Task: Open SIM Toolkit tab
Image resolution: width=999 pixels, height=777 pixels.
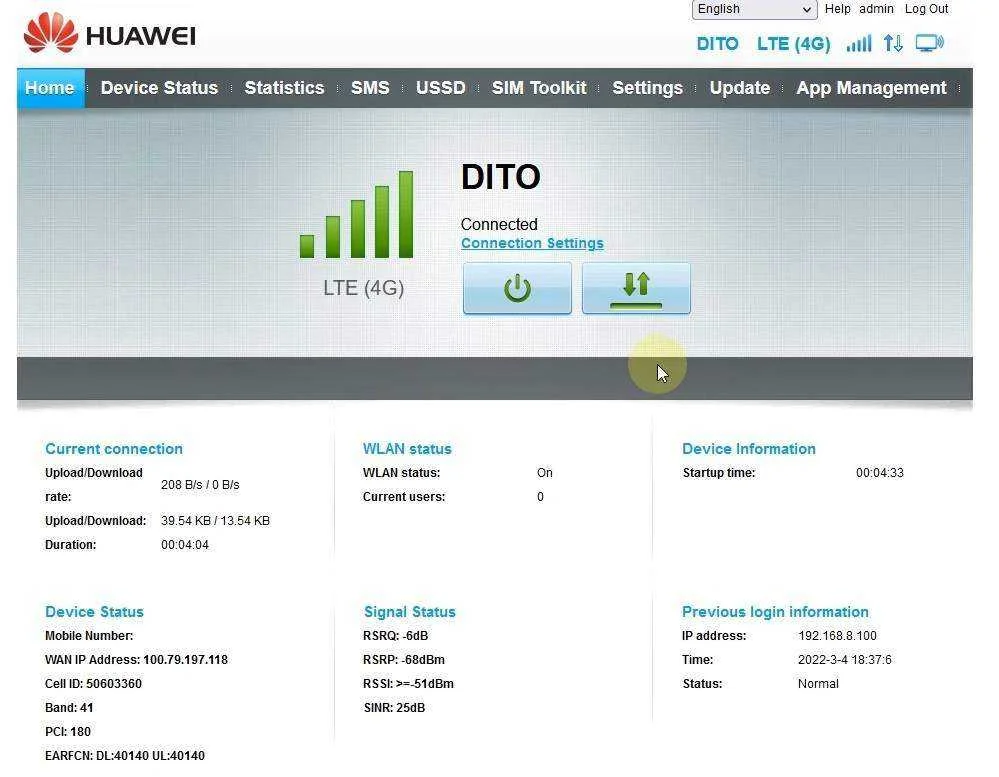Action: tap(539, 88)
